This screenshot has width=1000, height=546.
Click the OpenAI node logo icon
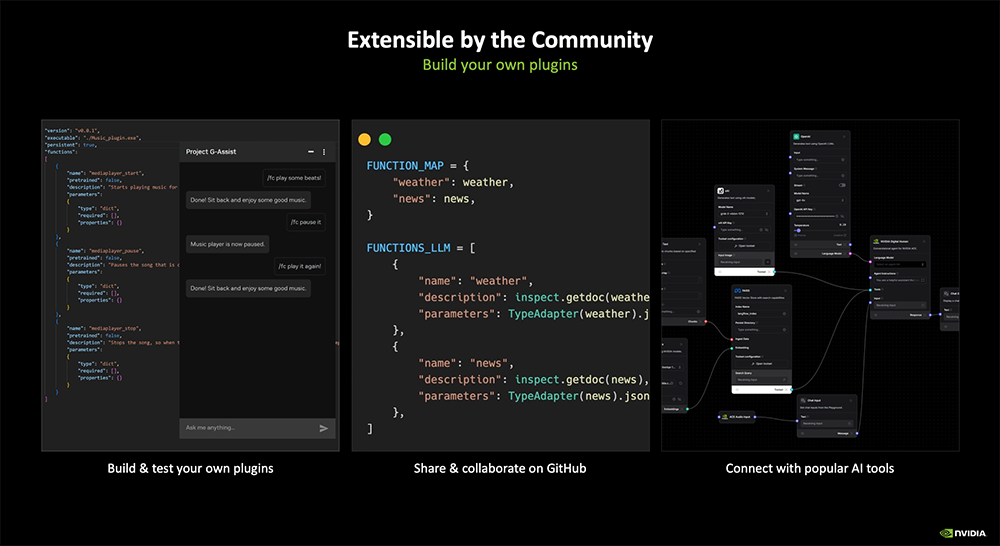pyautogui.click(x=794, y=137)
